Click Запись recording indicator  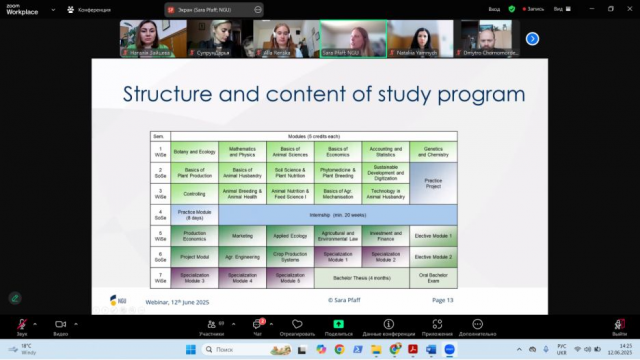tap(533, 9)
